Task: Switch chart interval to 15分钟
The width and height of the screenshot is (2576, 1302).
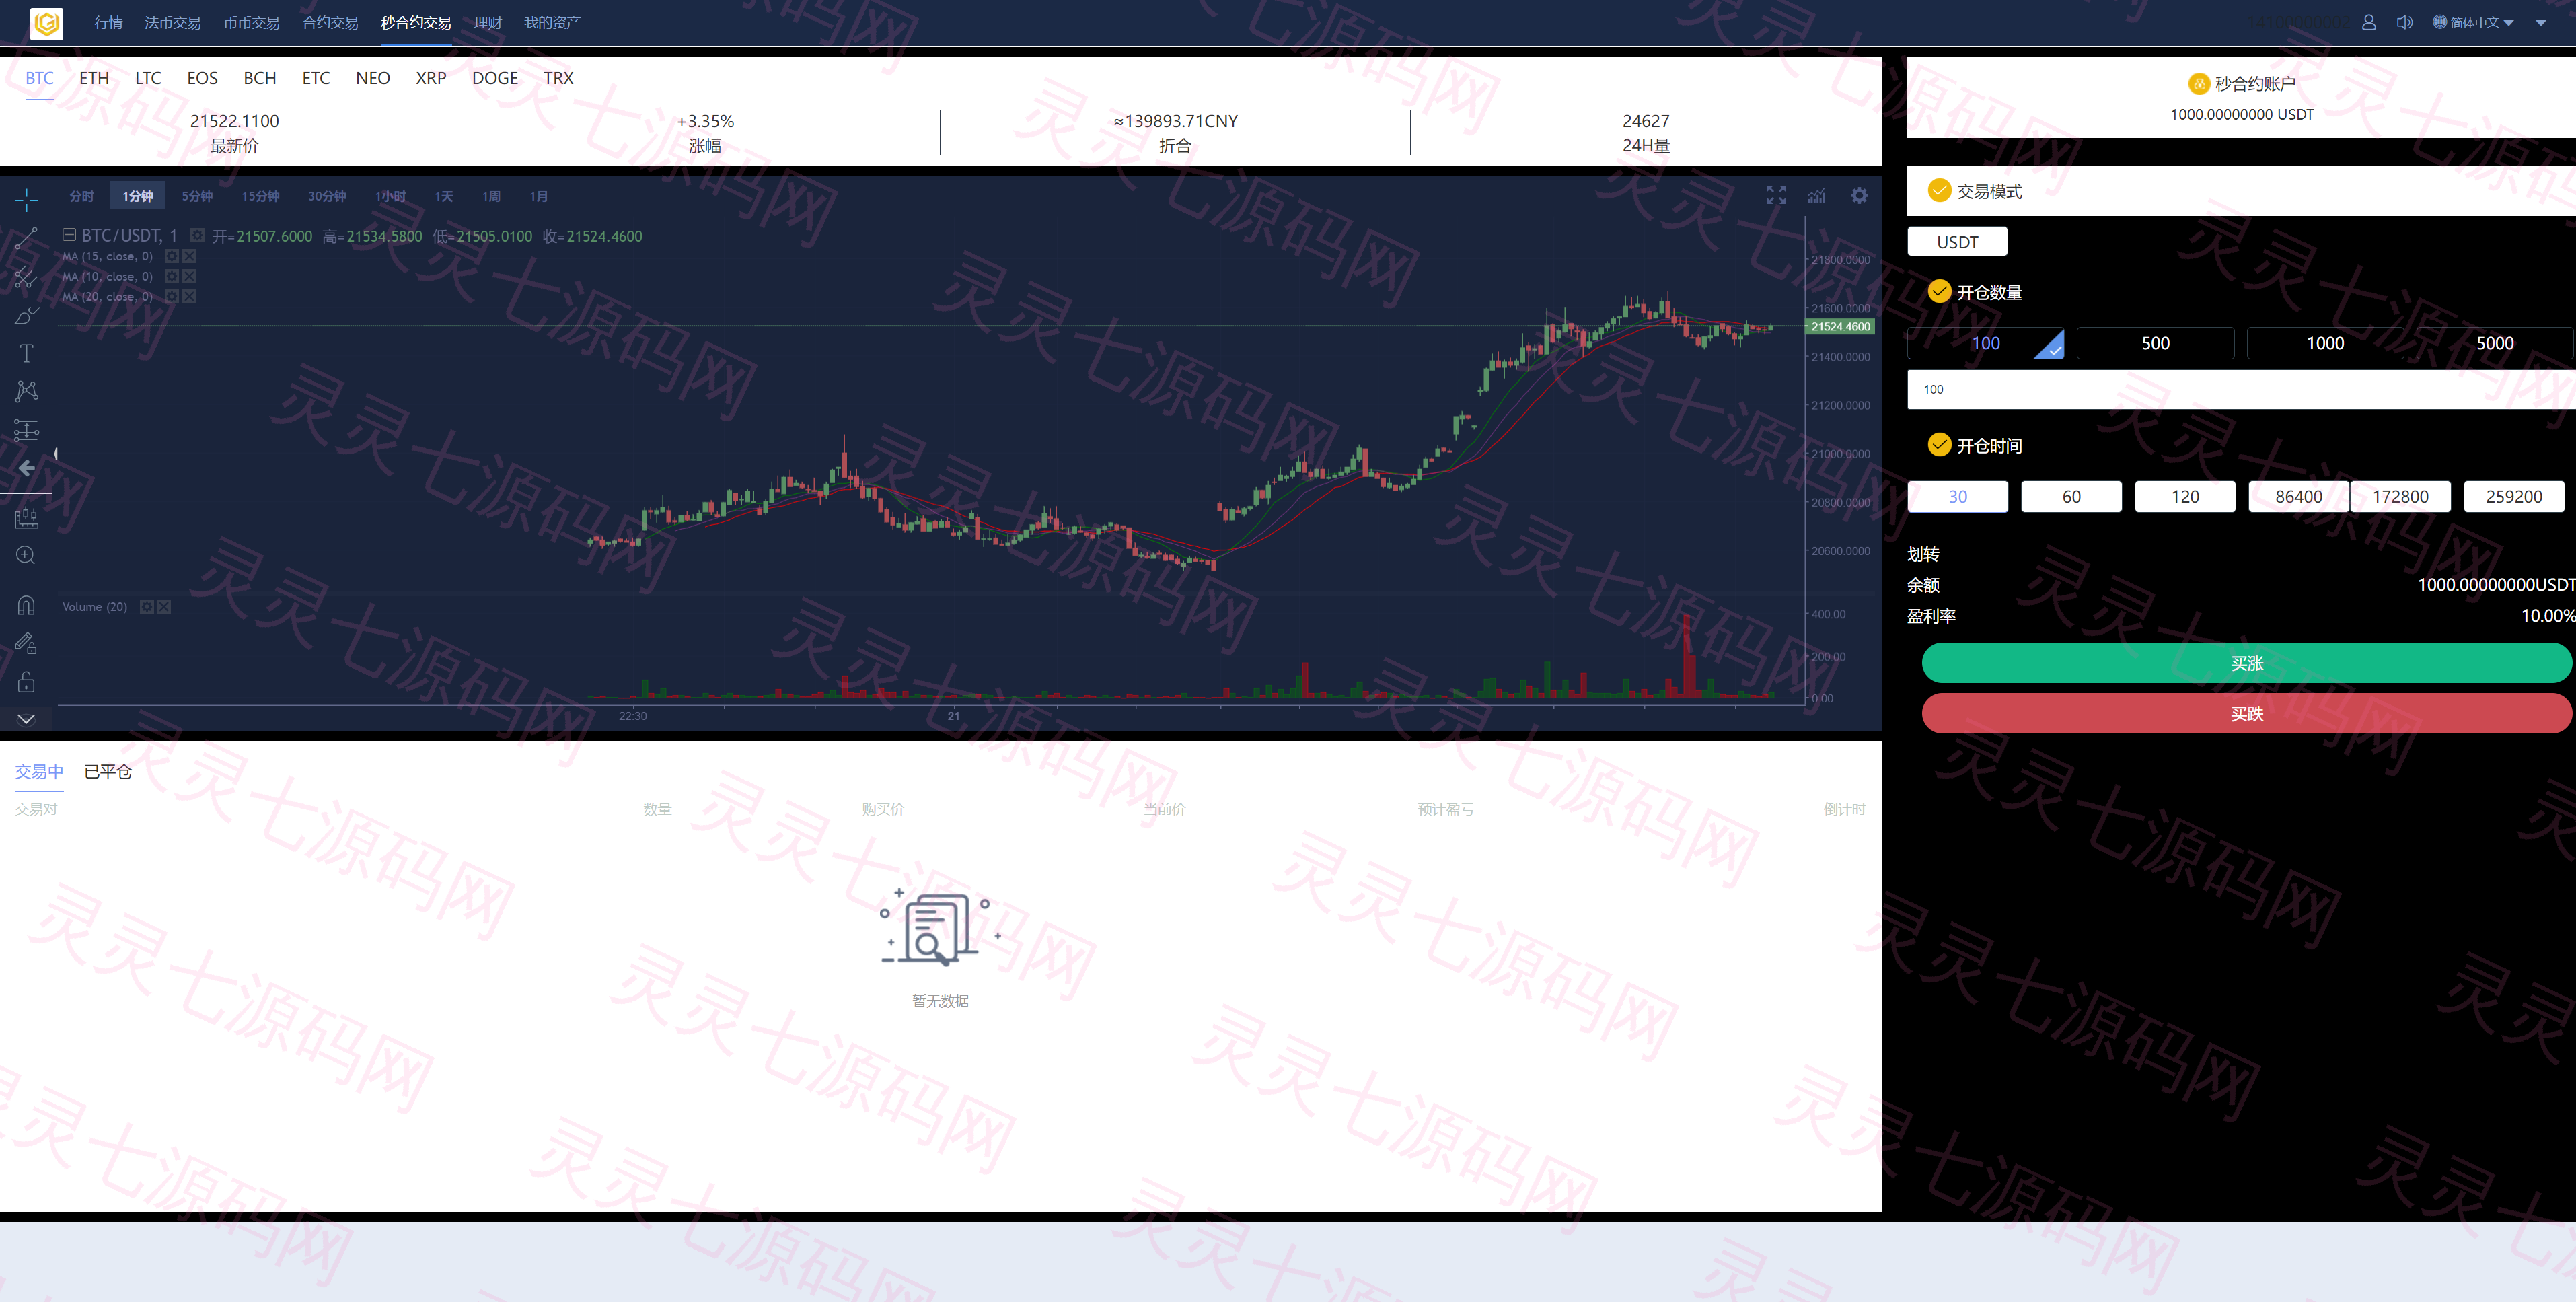Action: (260, 196)
